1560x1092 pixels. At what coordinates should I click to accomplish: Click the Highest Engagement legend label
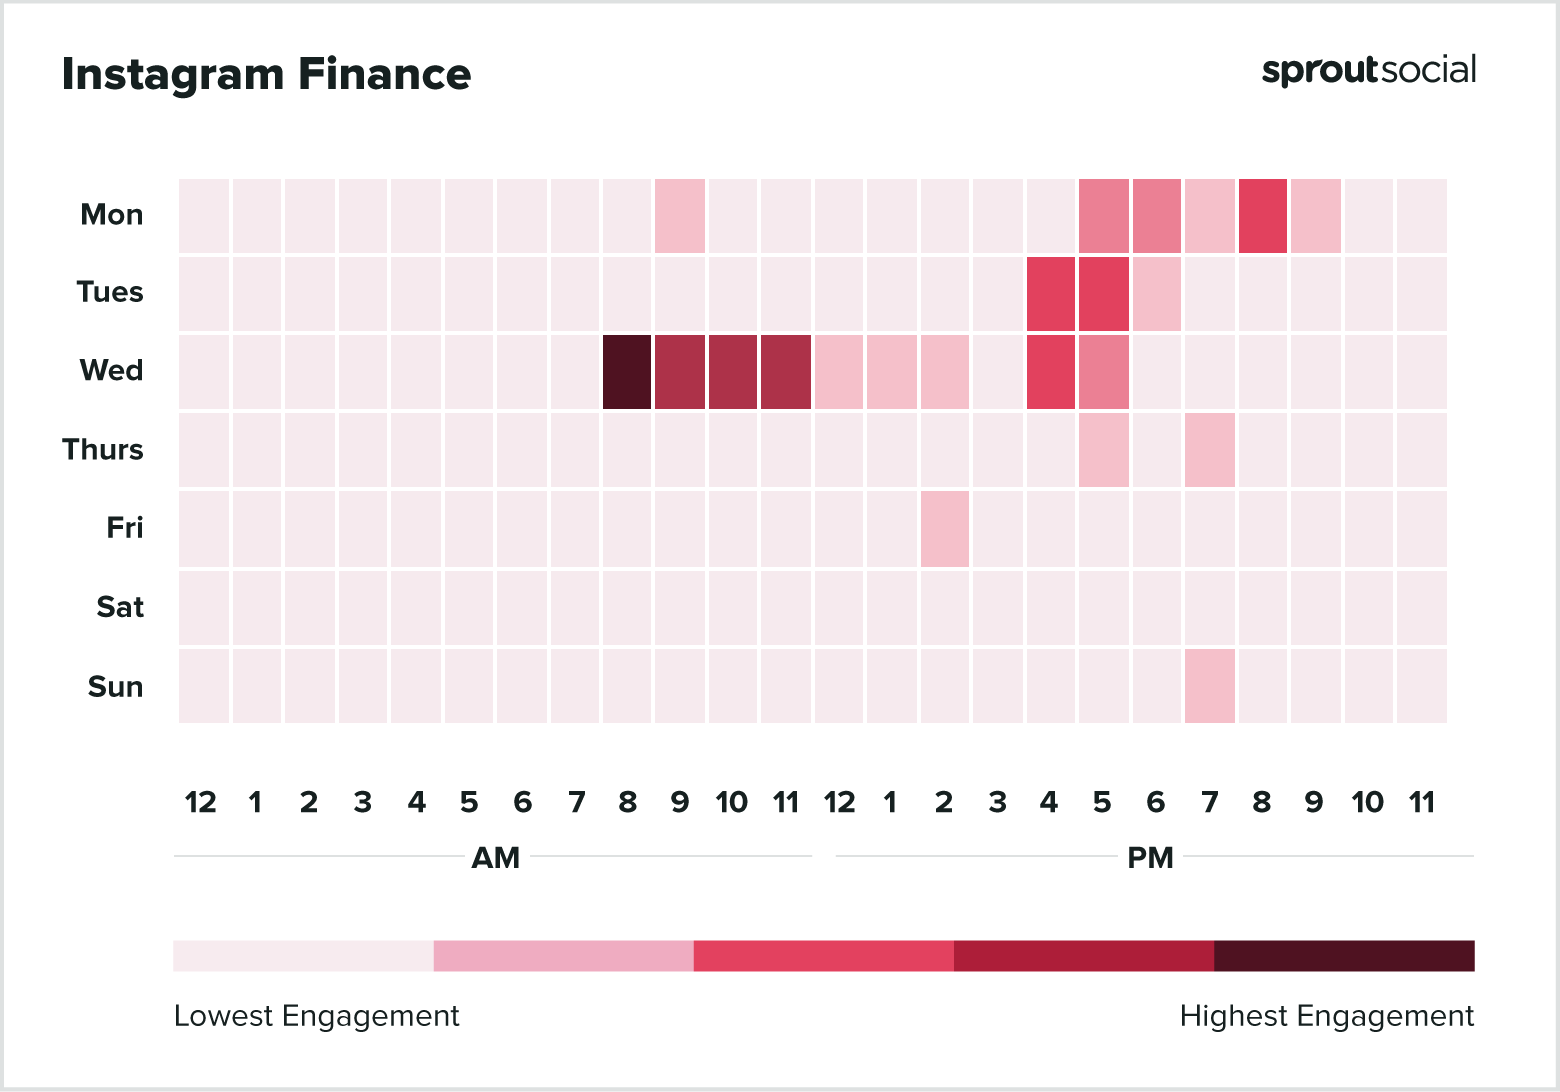click(x=1326, y=1016)
